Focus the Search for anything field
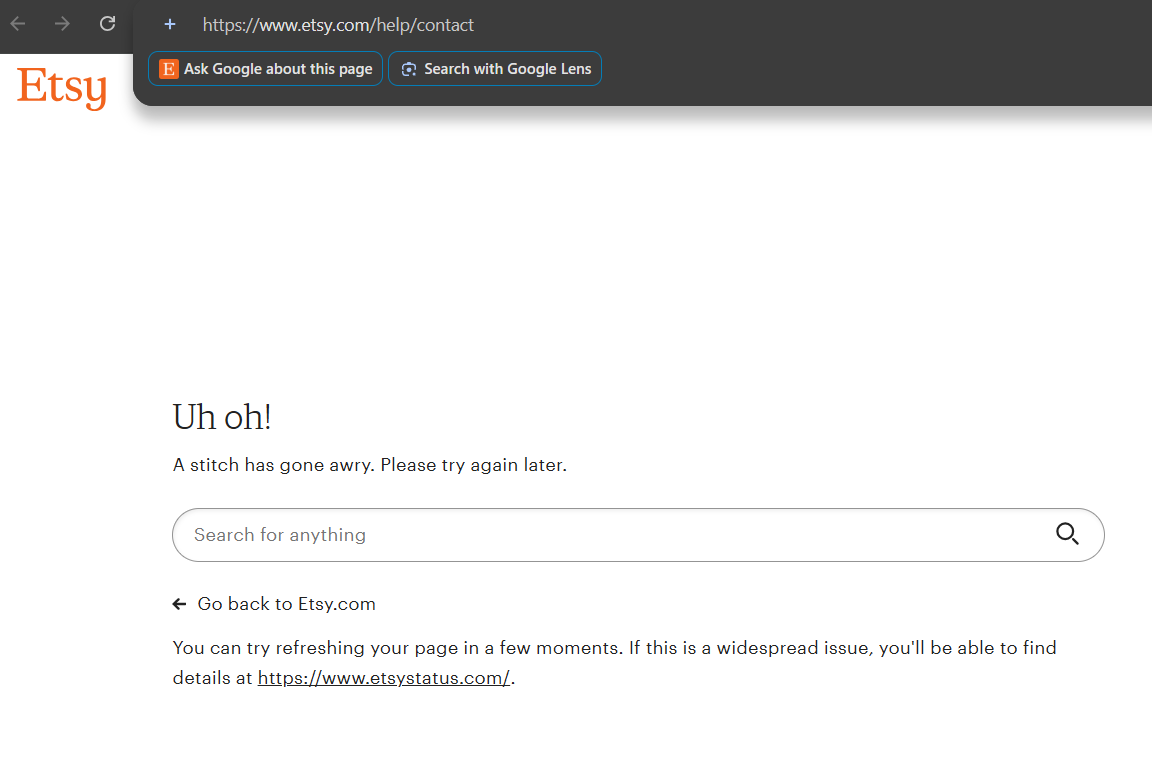The width and height of the screenshot is (1152, 781). click(x=638, y=535)
